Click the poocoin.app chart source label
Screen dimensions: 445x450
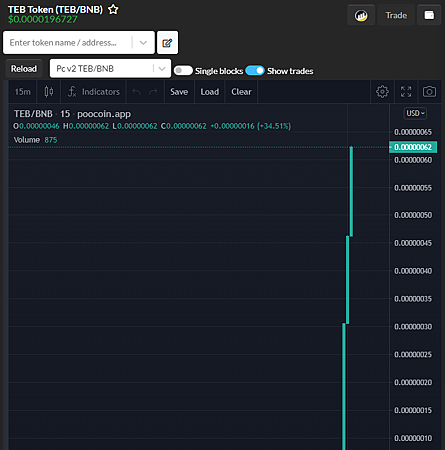pos(104,114)
